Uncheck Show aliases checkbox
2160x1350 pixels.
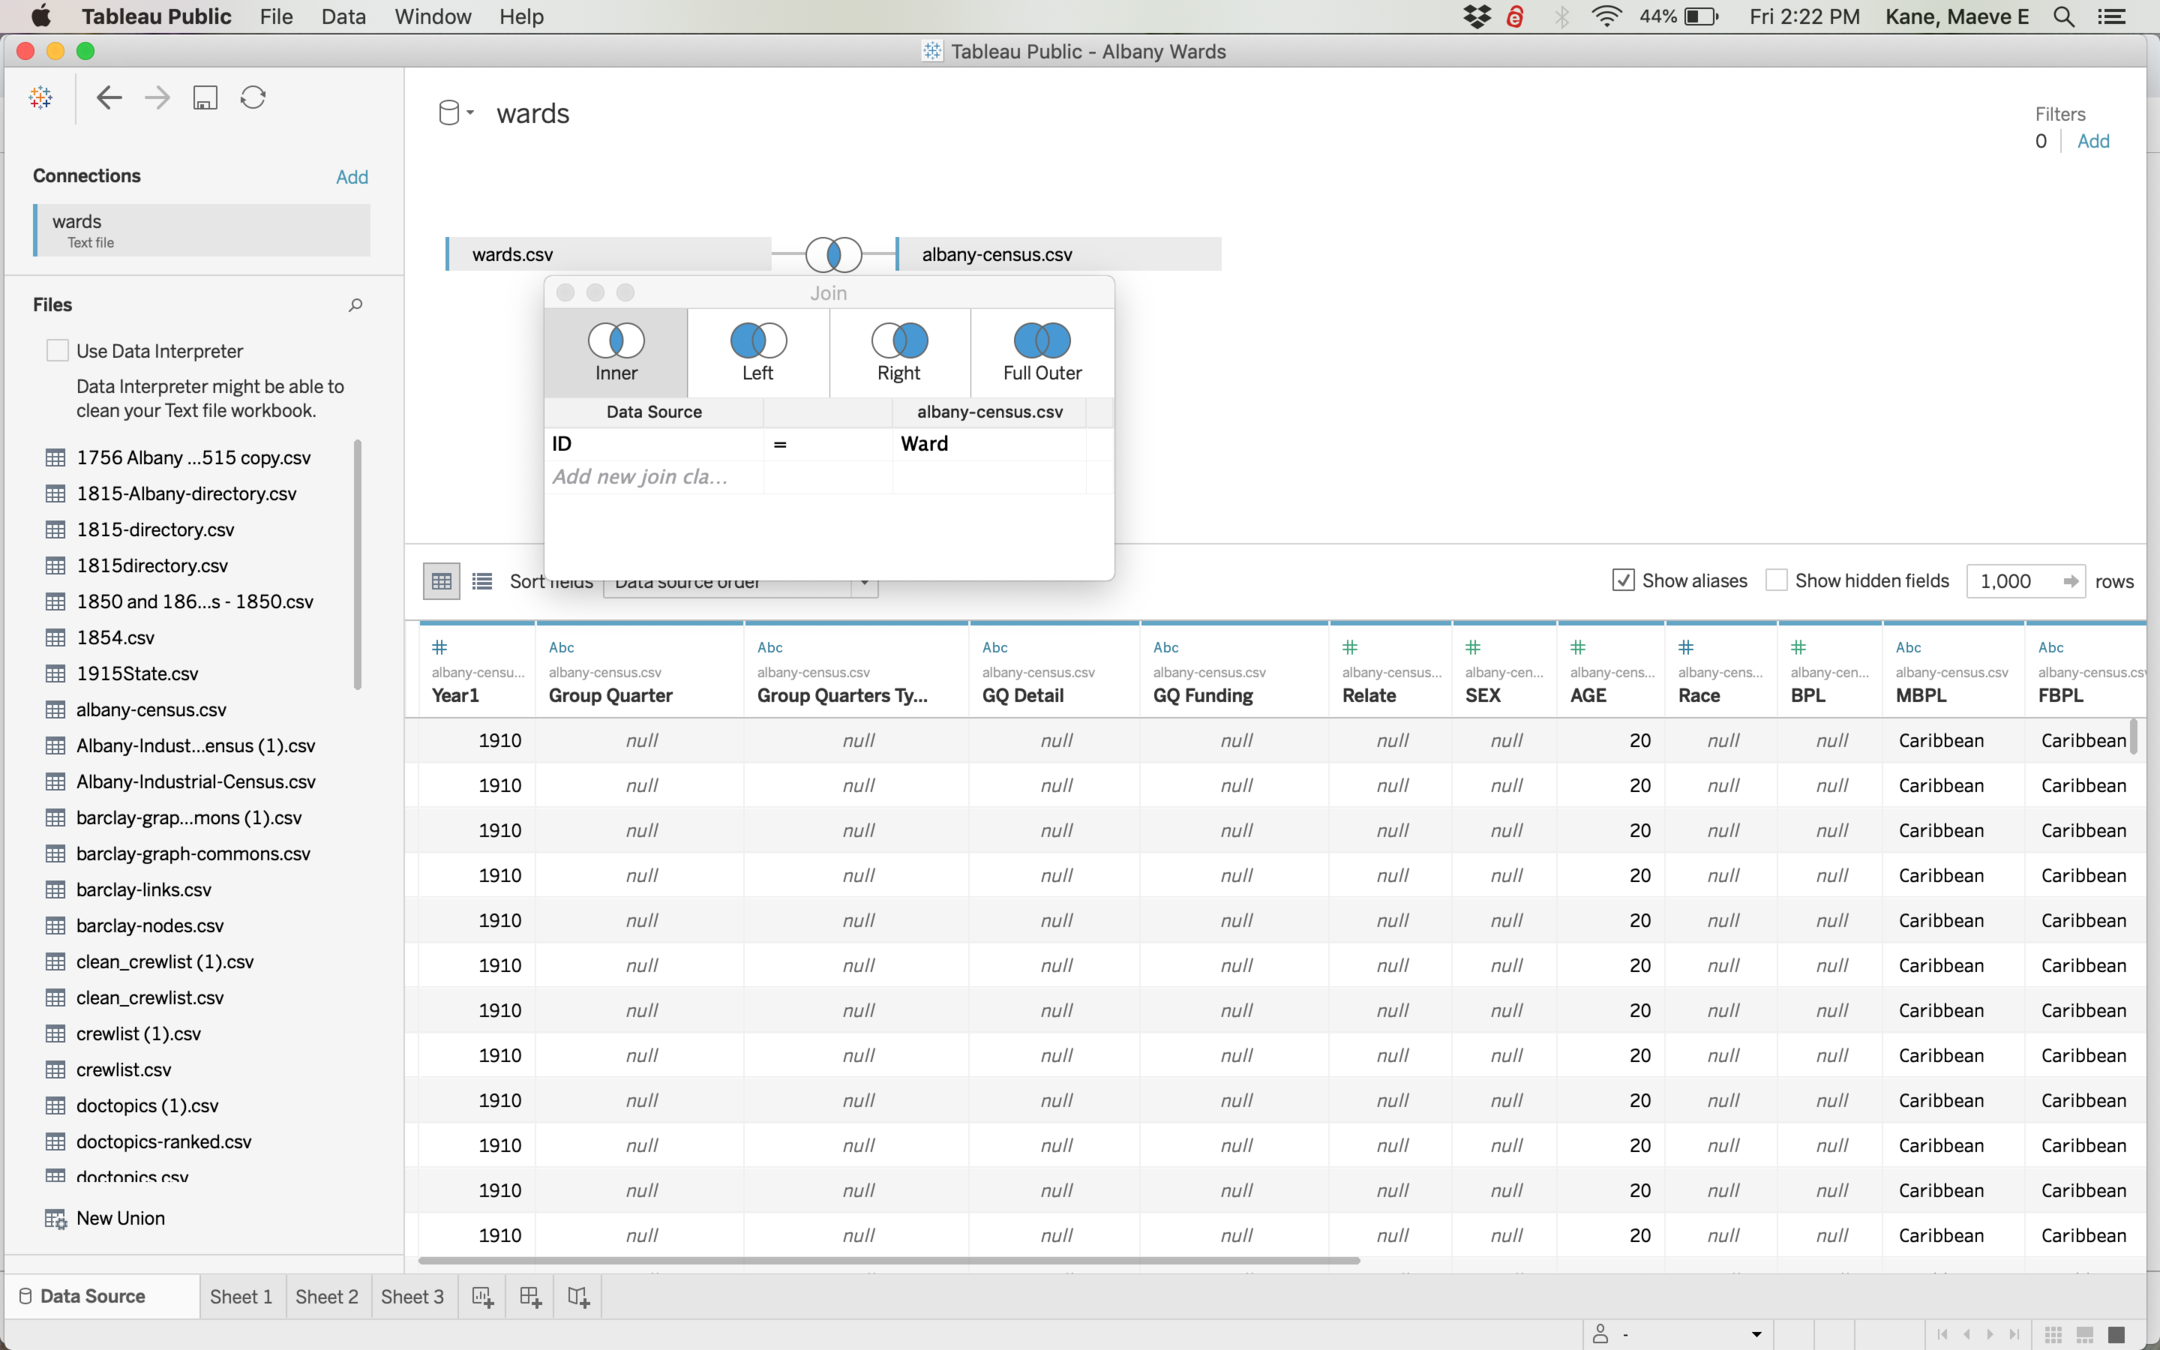[x=1623, y=581]
